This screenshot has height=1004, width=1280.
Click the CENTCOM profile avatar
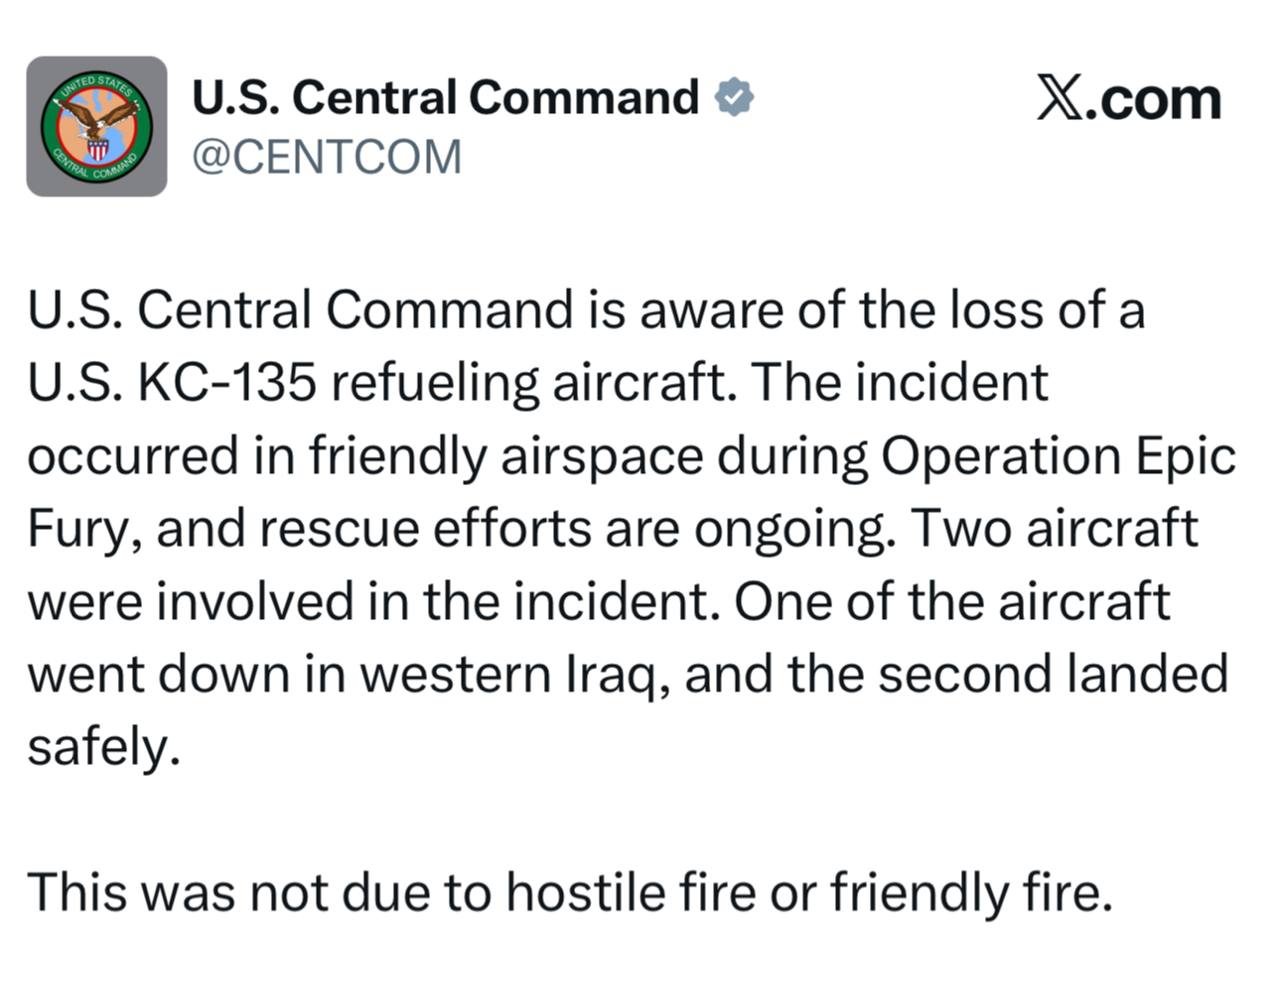96,126
